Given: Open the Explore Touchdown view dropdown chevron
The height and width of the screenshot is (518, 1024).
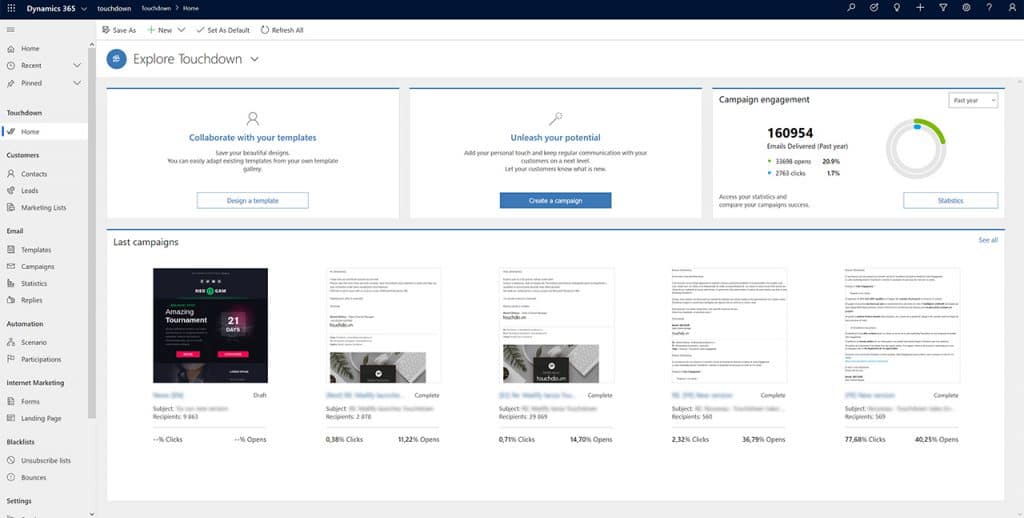Looking at the screenshot, I should [x=255, y=59].
